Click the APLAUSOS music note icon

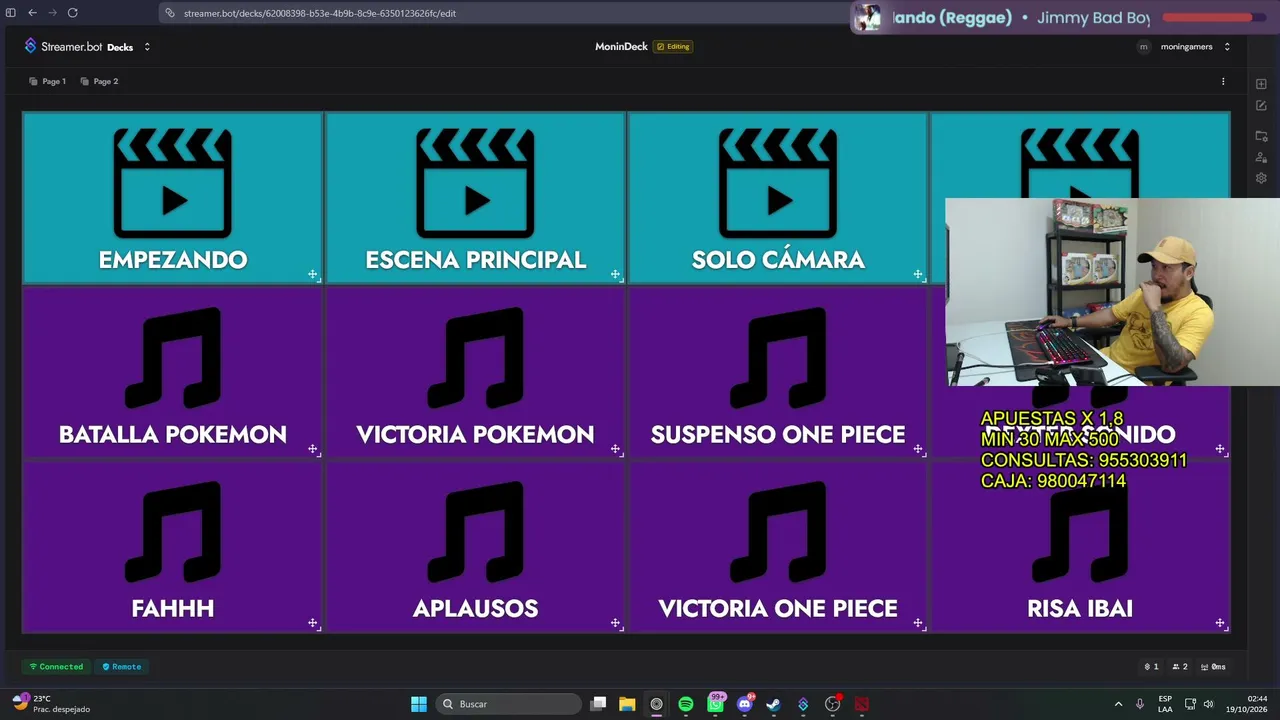pos(475,532)
